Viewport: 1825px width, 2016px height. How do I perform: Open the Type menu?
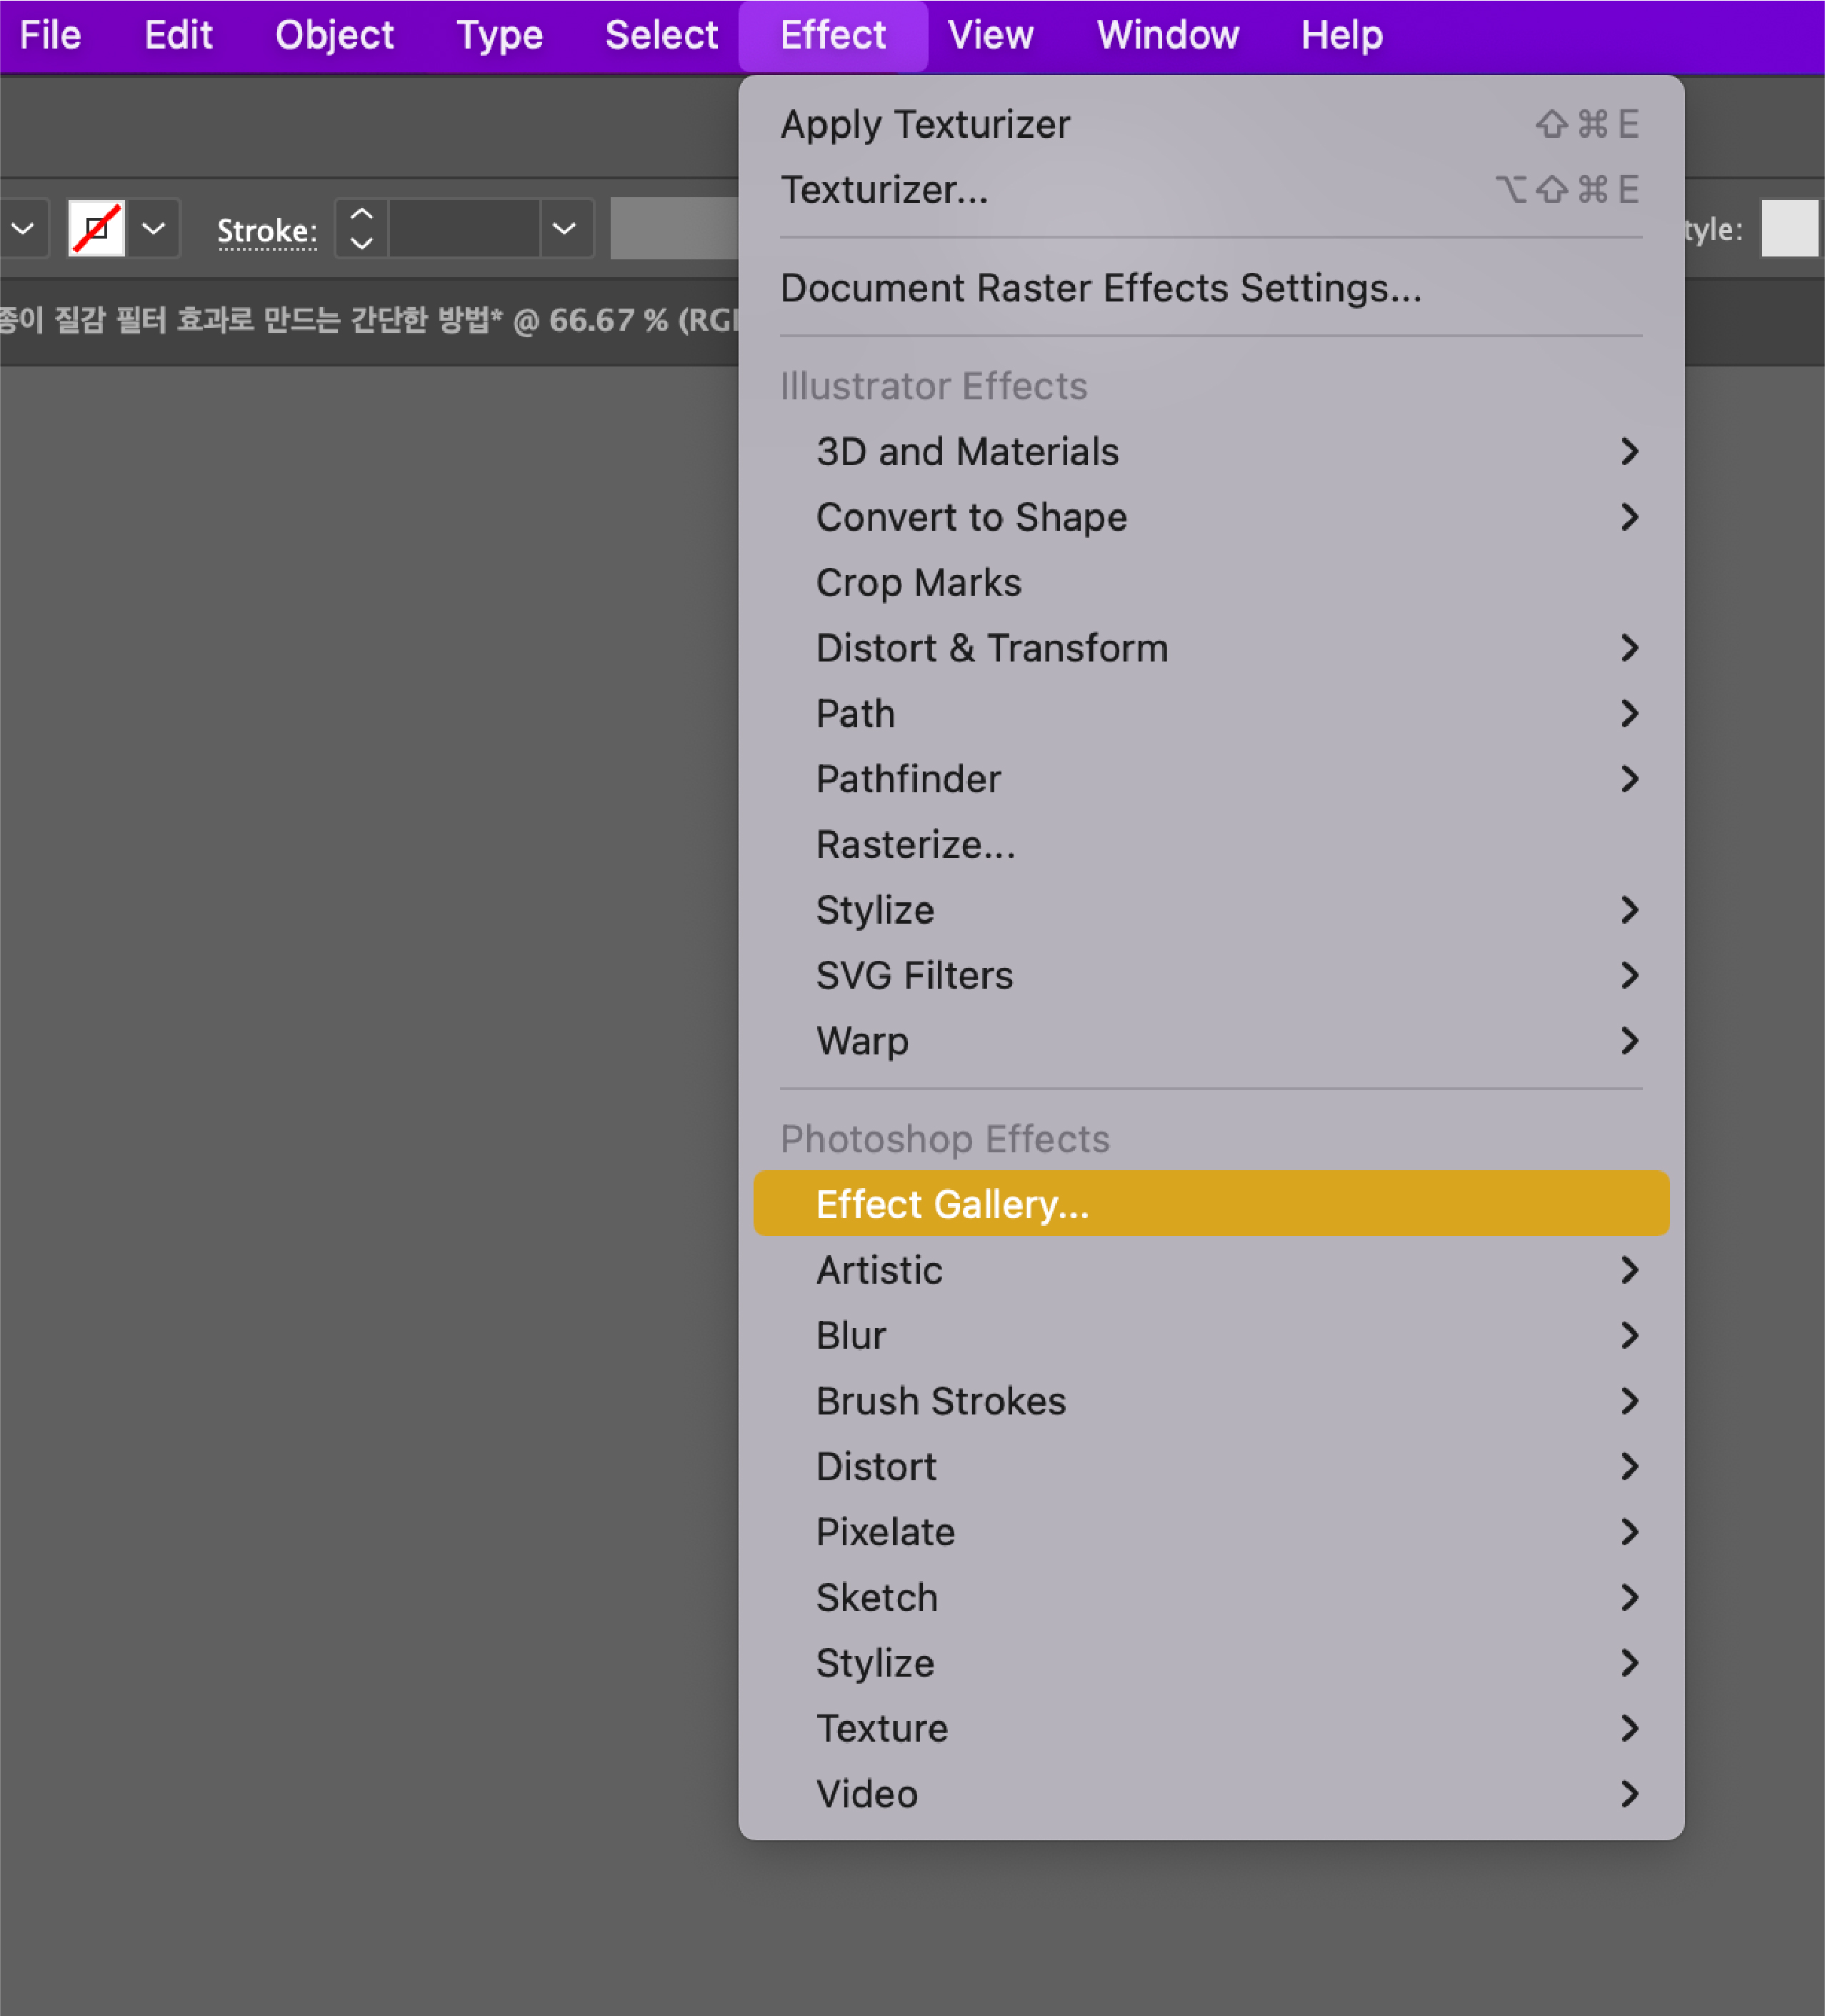tap(499, 36)
